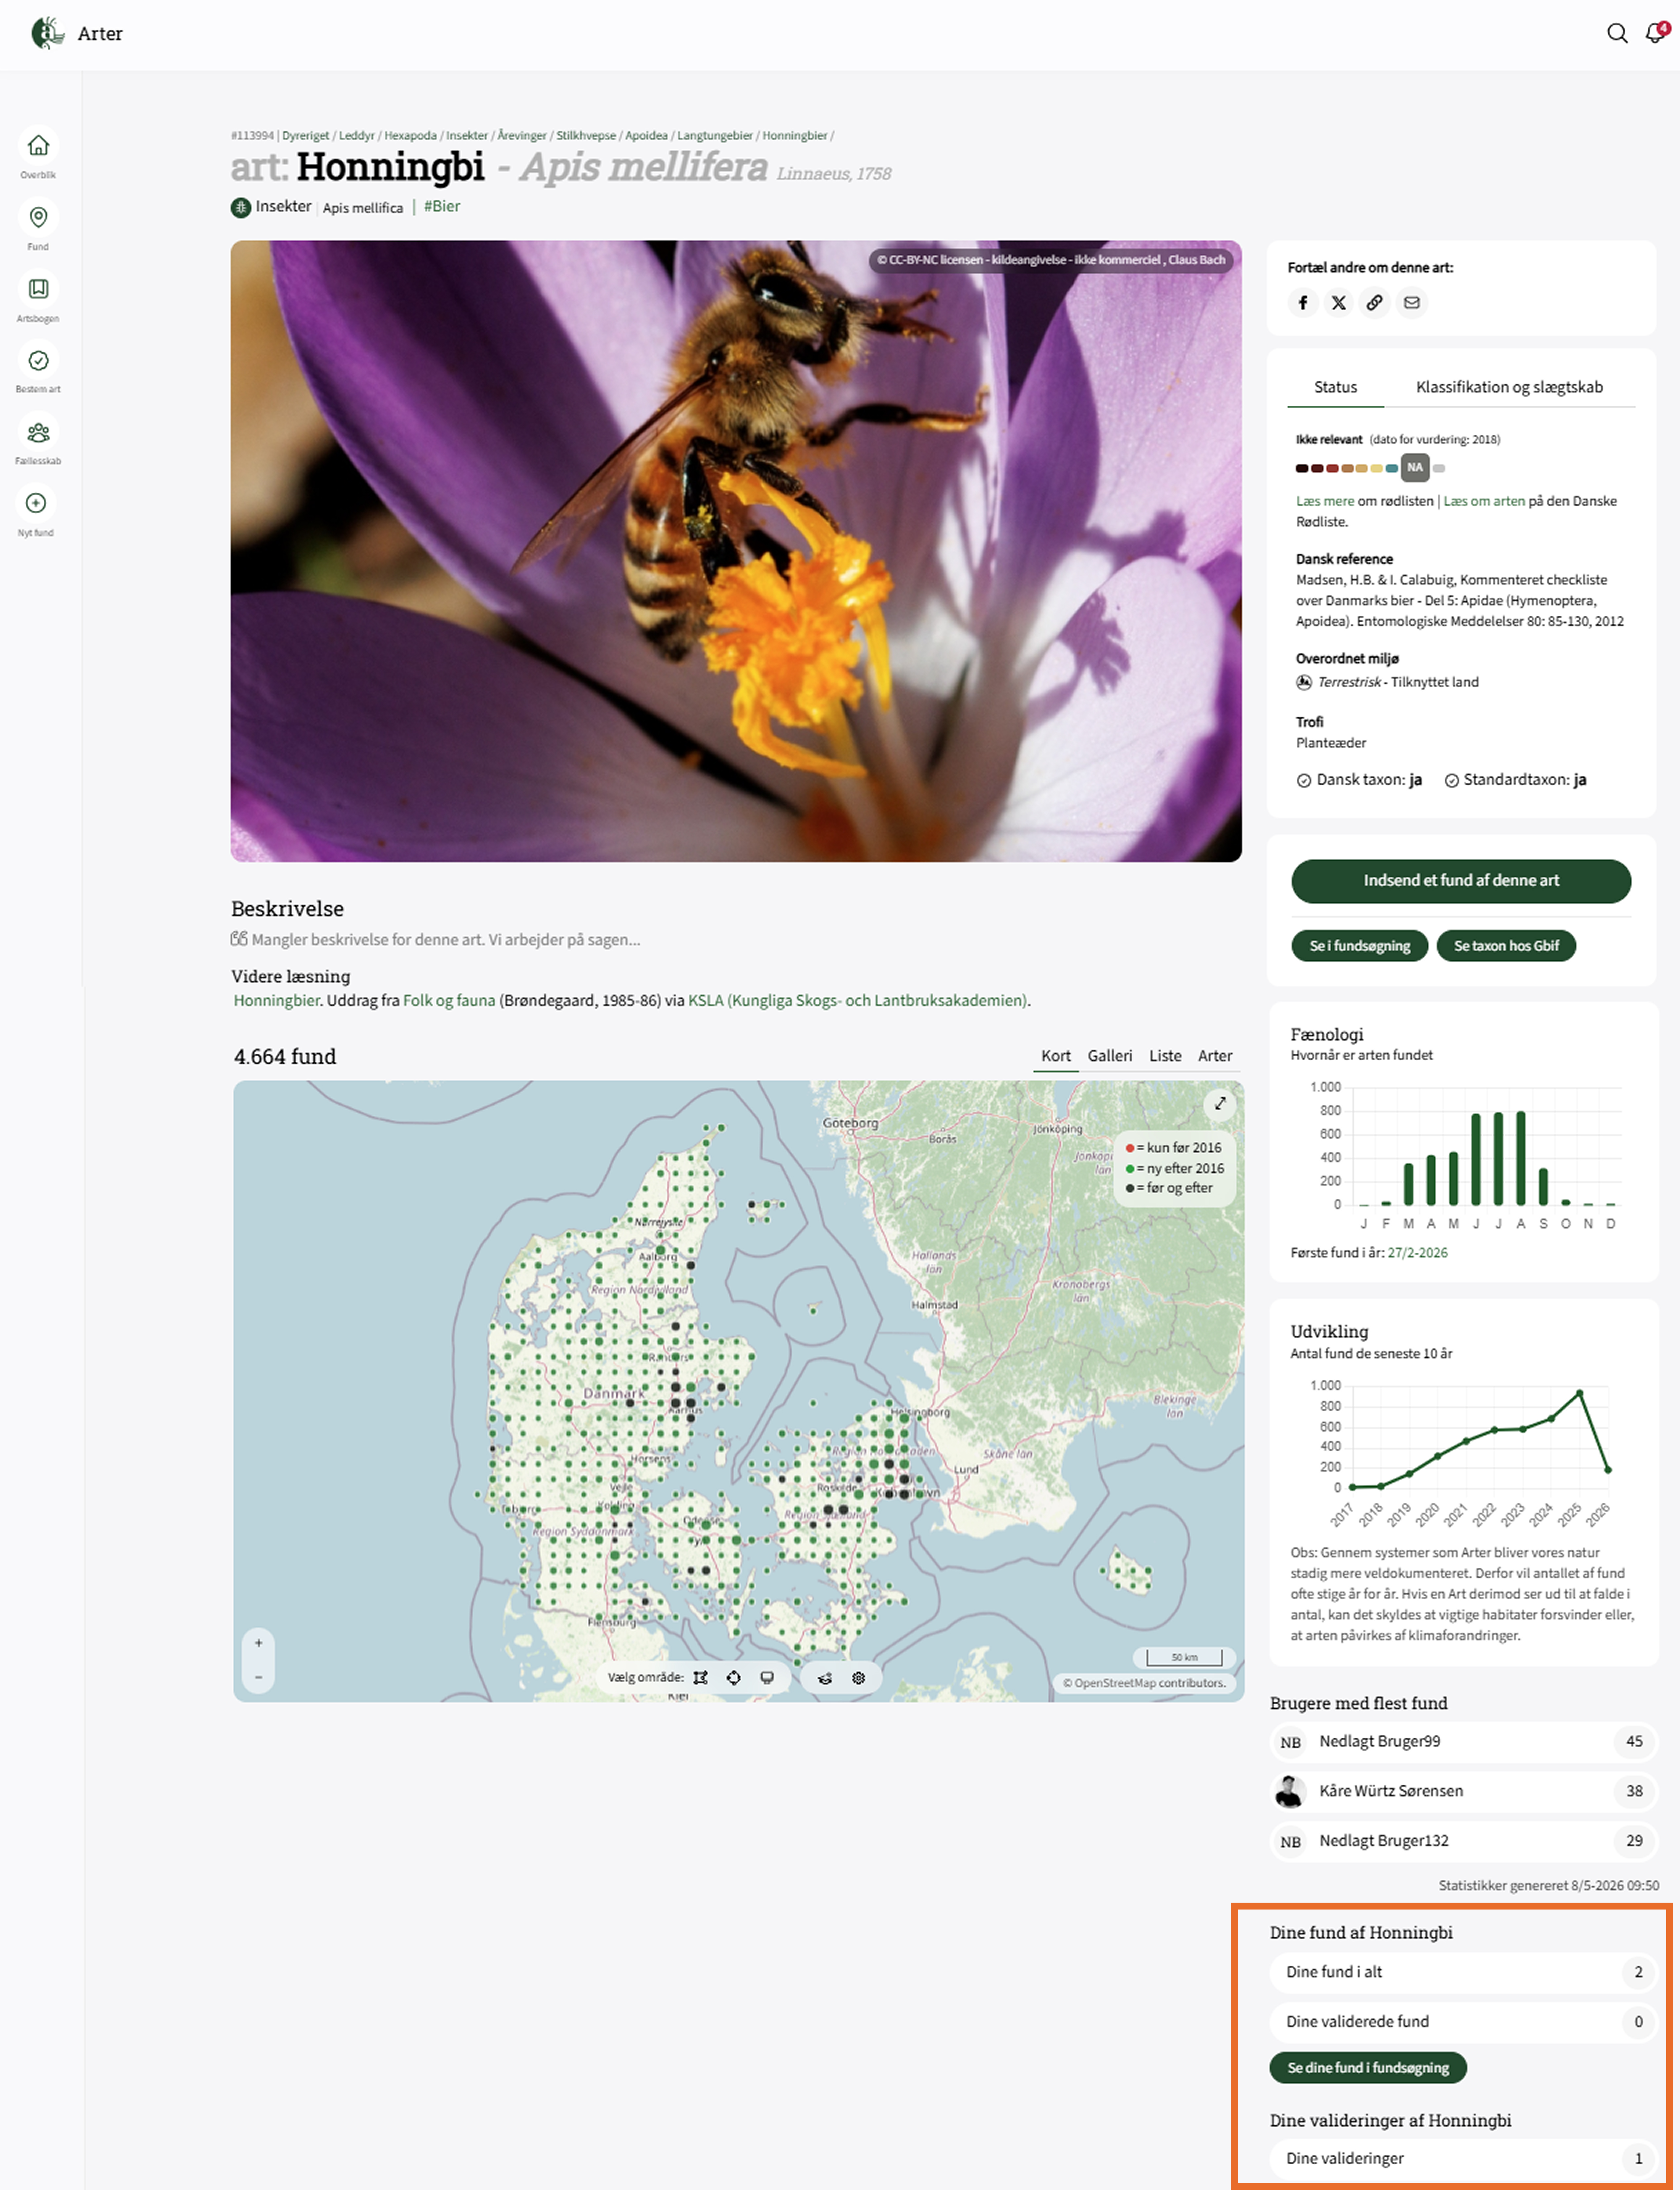Click the #Bier tag

pyautogui.click(x=442, y=206)
